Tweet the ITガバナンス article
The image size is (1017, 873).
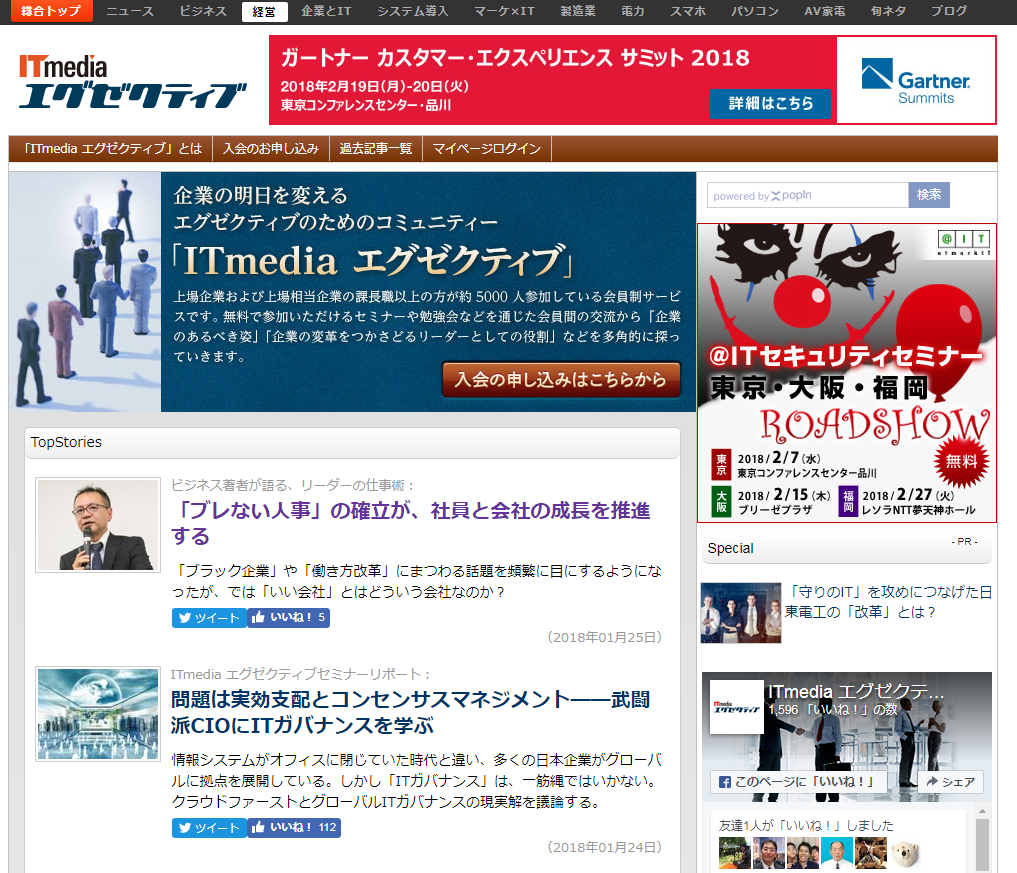(x=209, y=828)
